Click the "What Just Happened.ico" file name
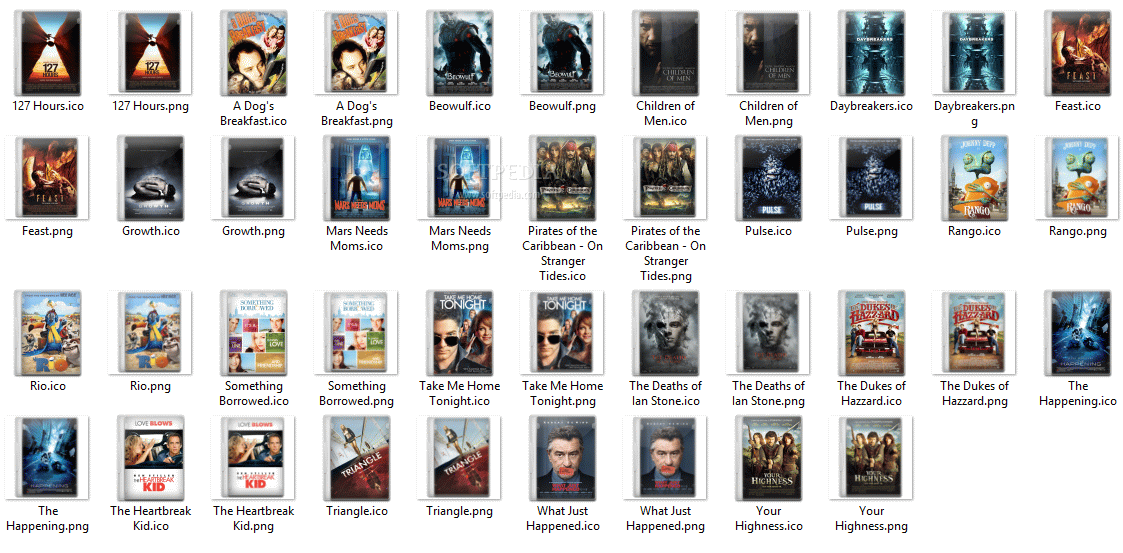 click(x=563, y=519)
